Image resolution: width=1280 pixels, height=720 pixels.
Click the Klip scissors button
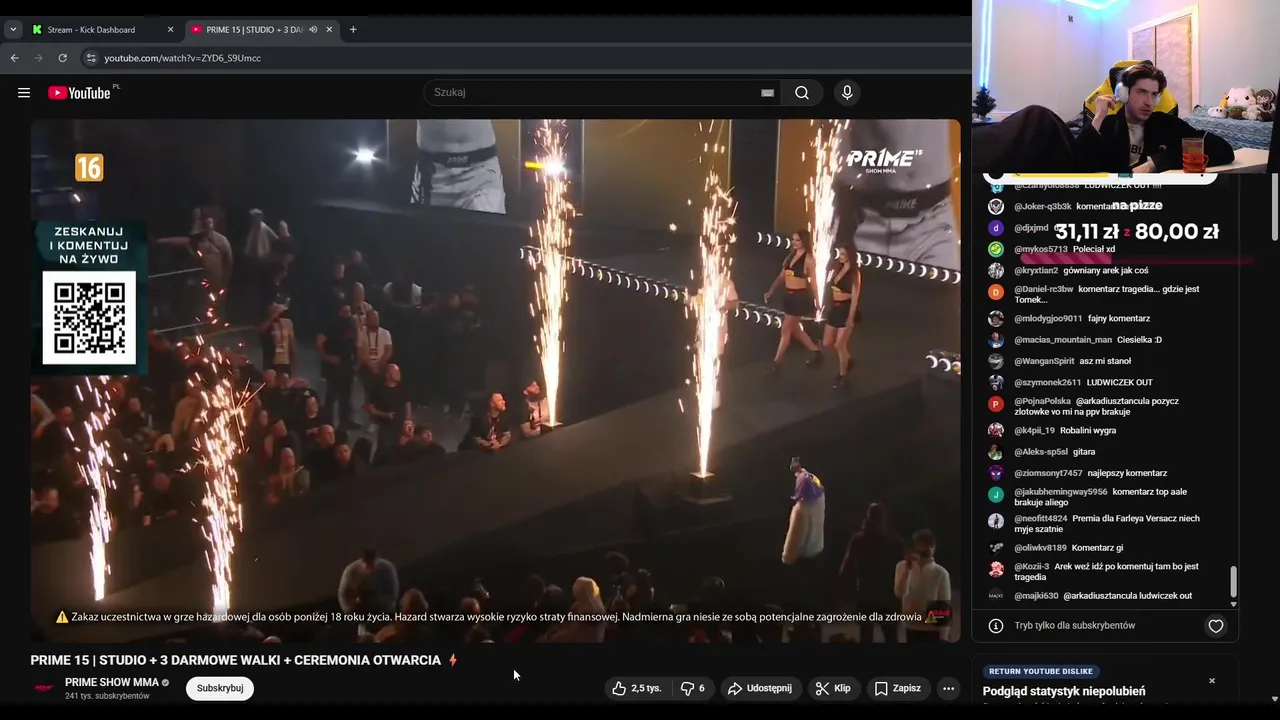(833, 688)
